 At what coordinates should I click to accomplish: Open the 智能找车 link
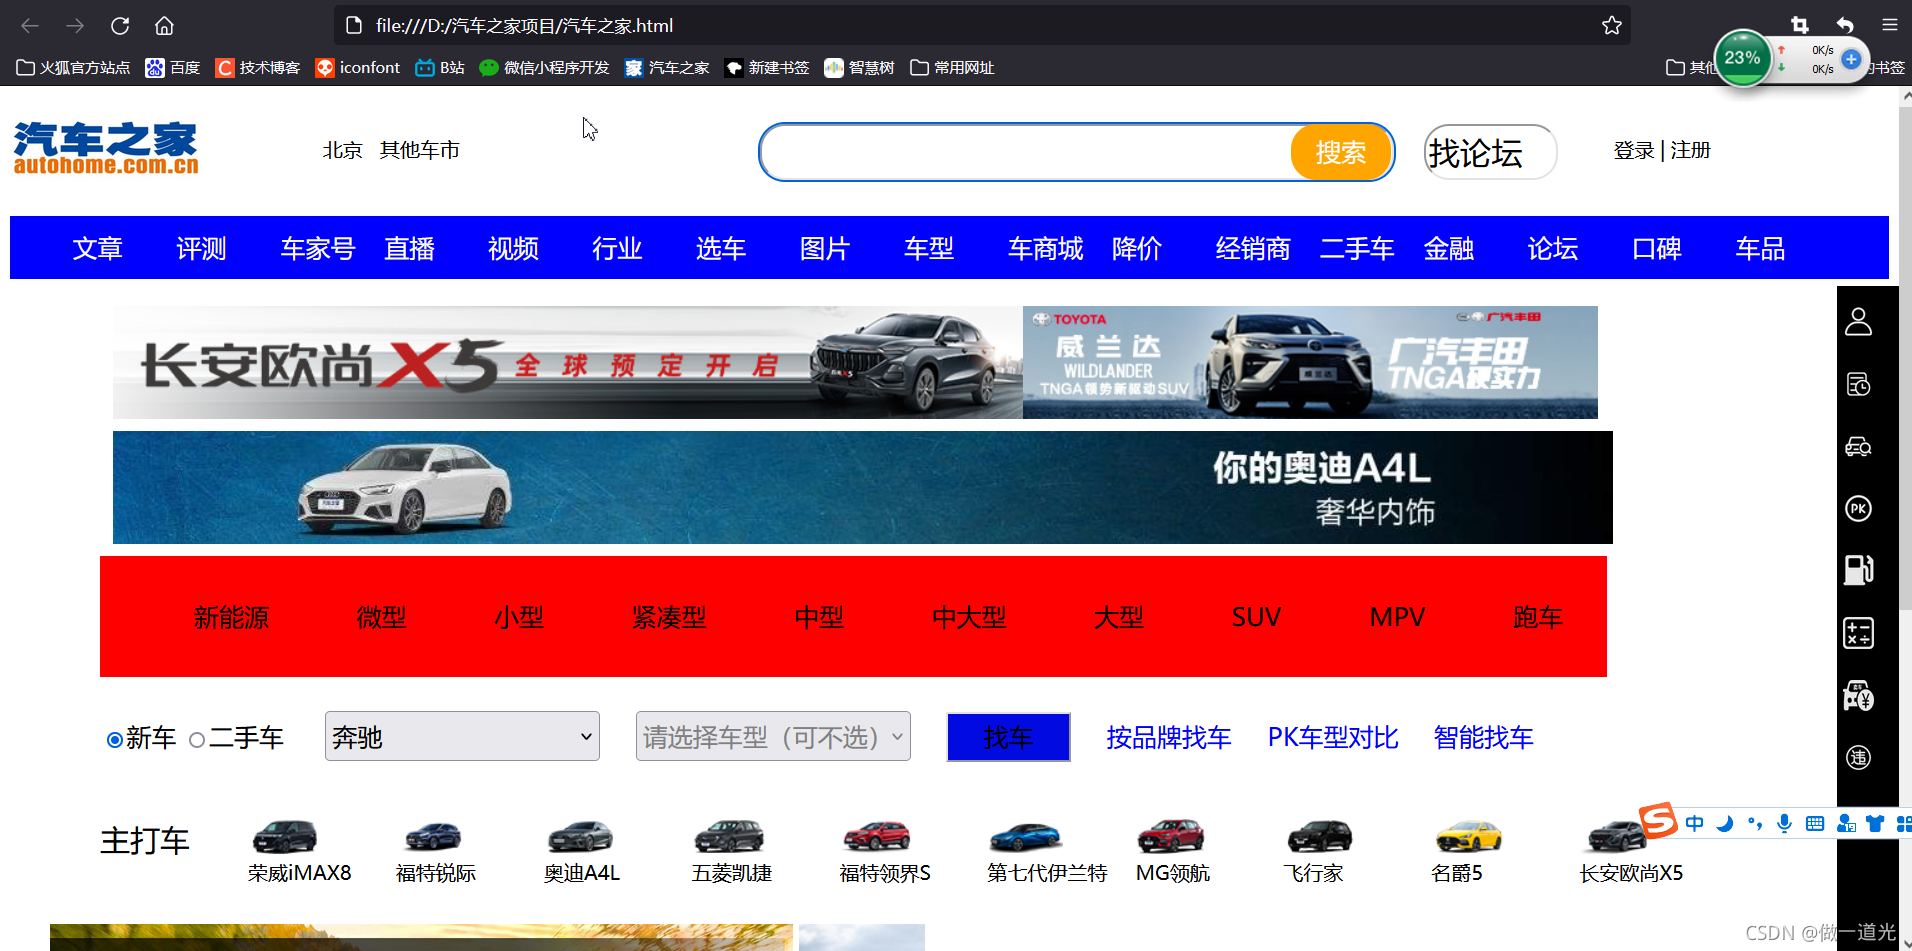point(1483,737)
